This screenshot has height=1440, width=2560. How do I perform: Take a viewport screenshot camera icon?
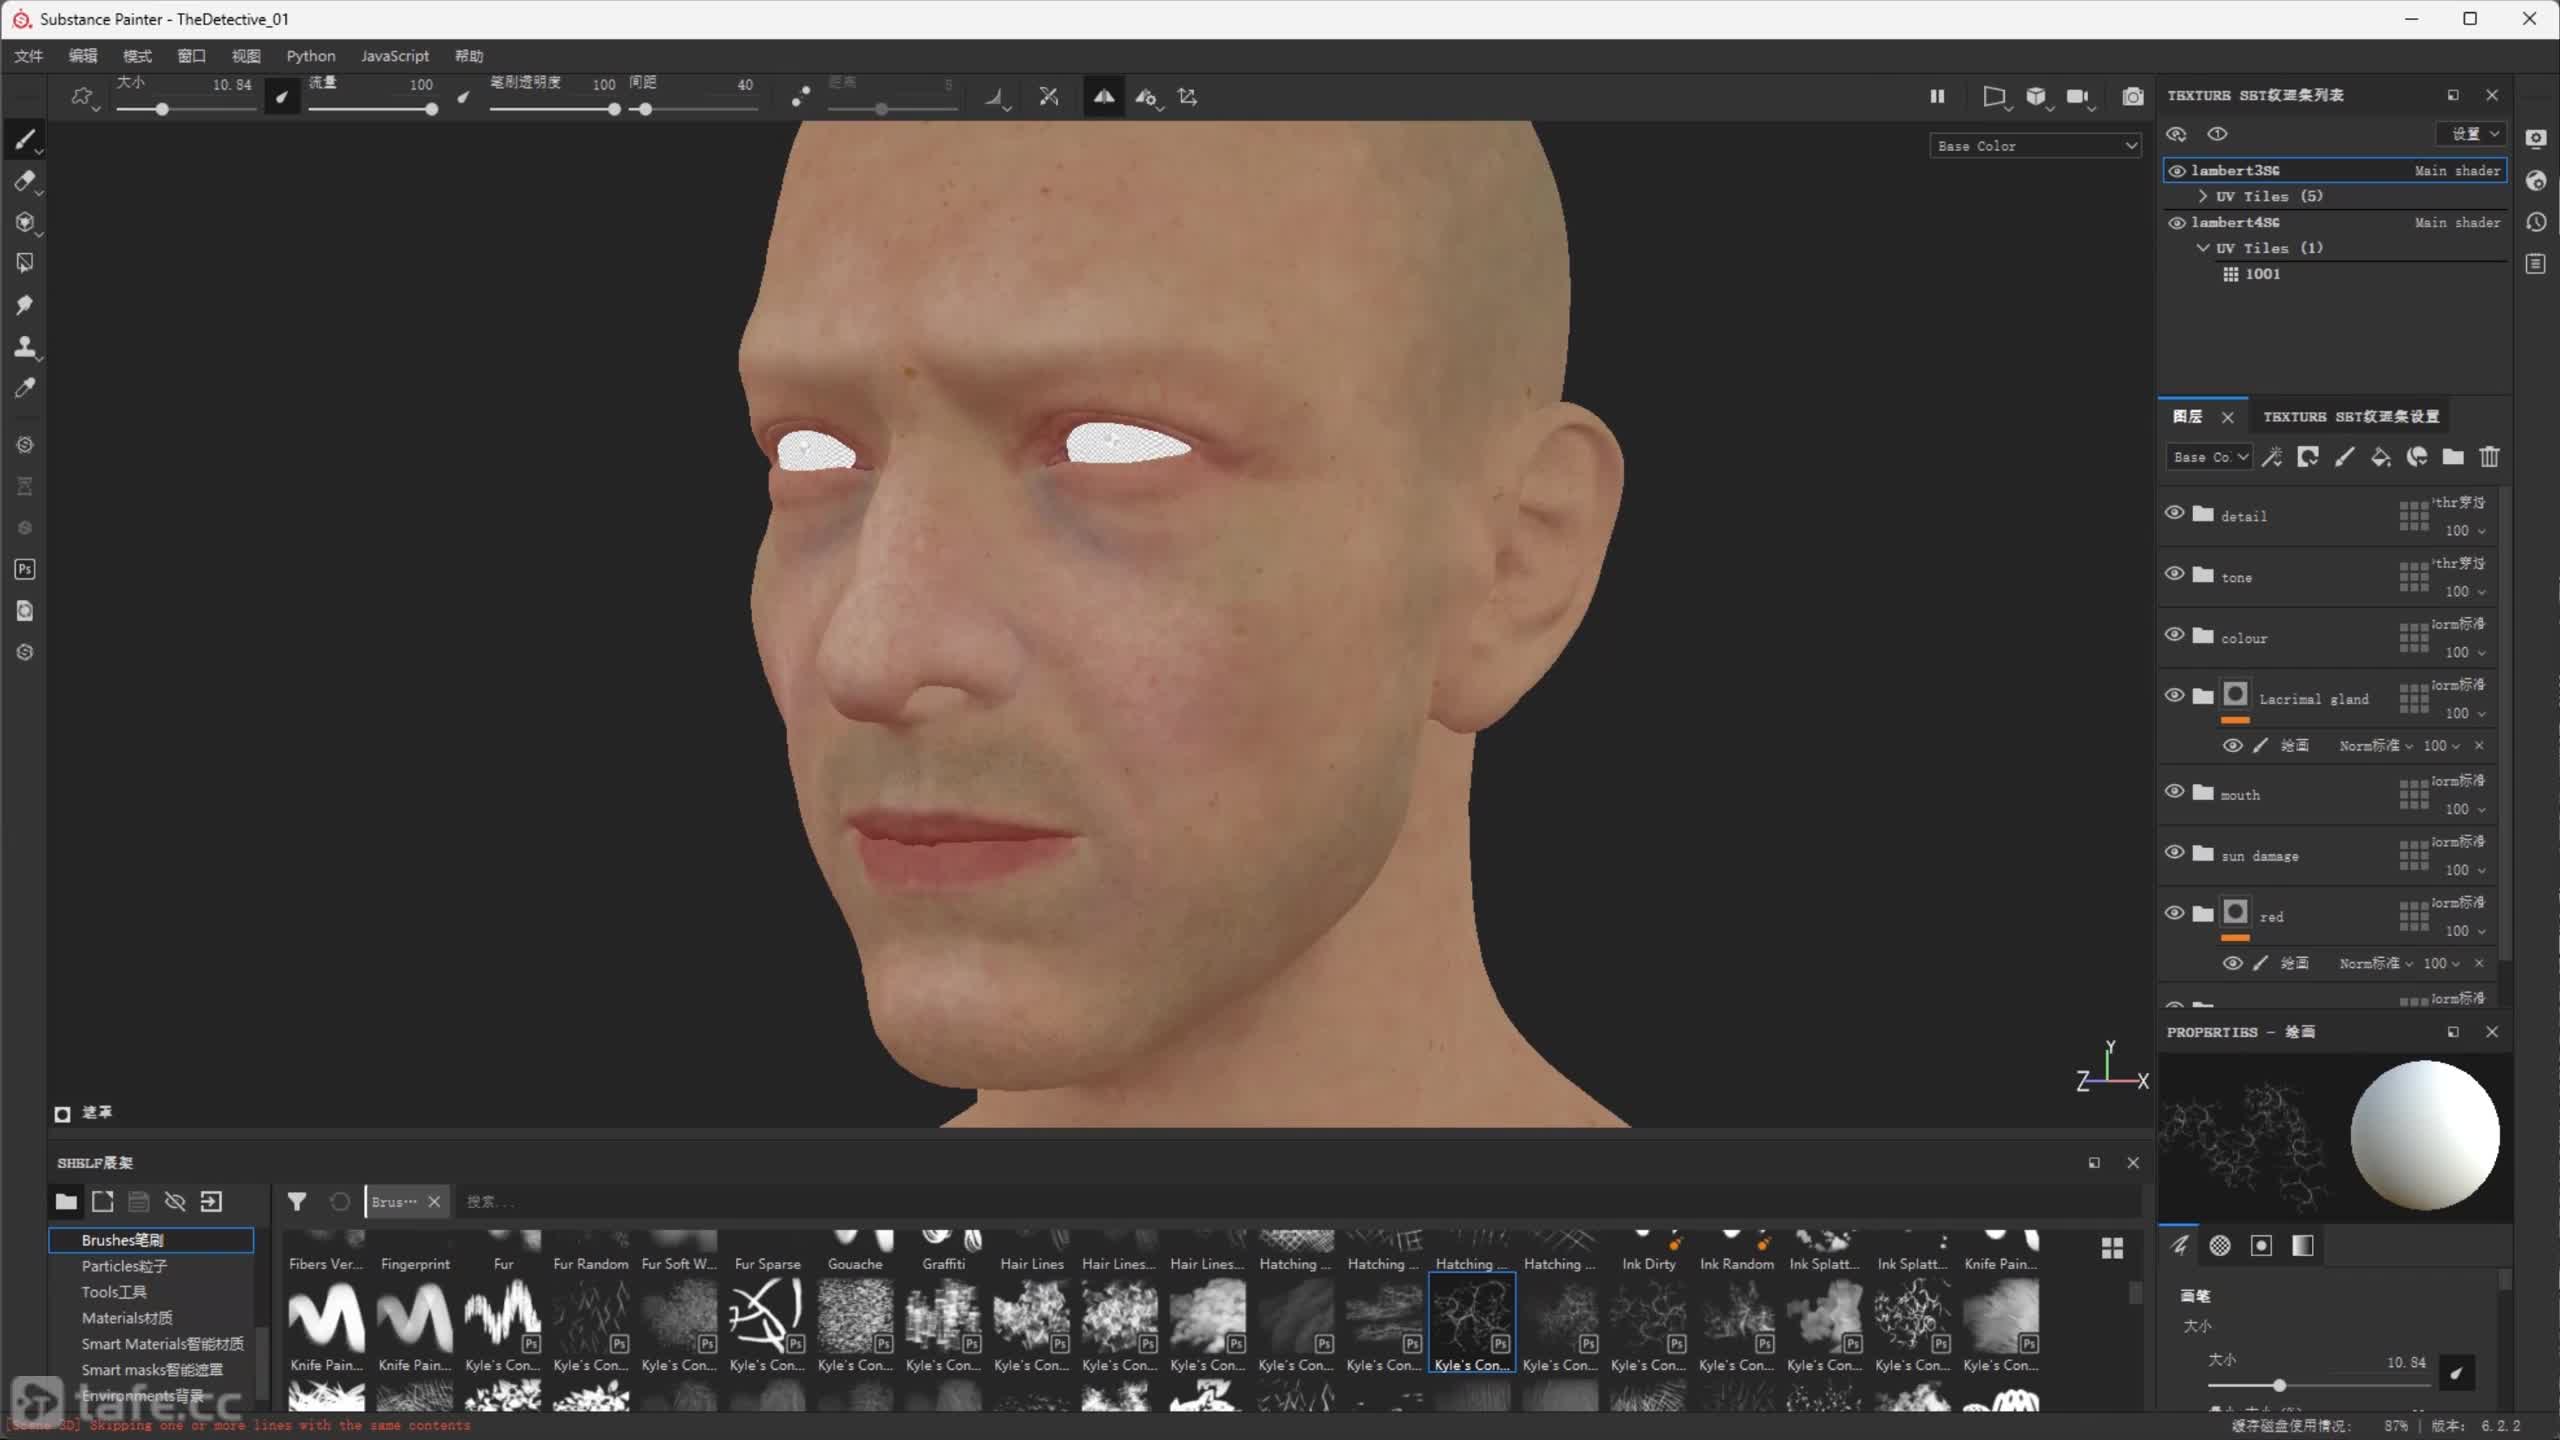point(2133,97)
